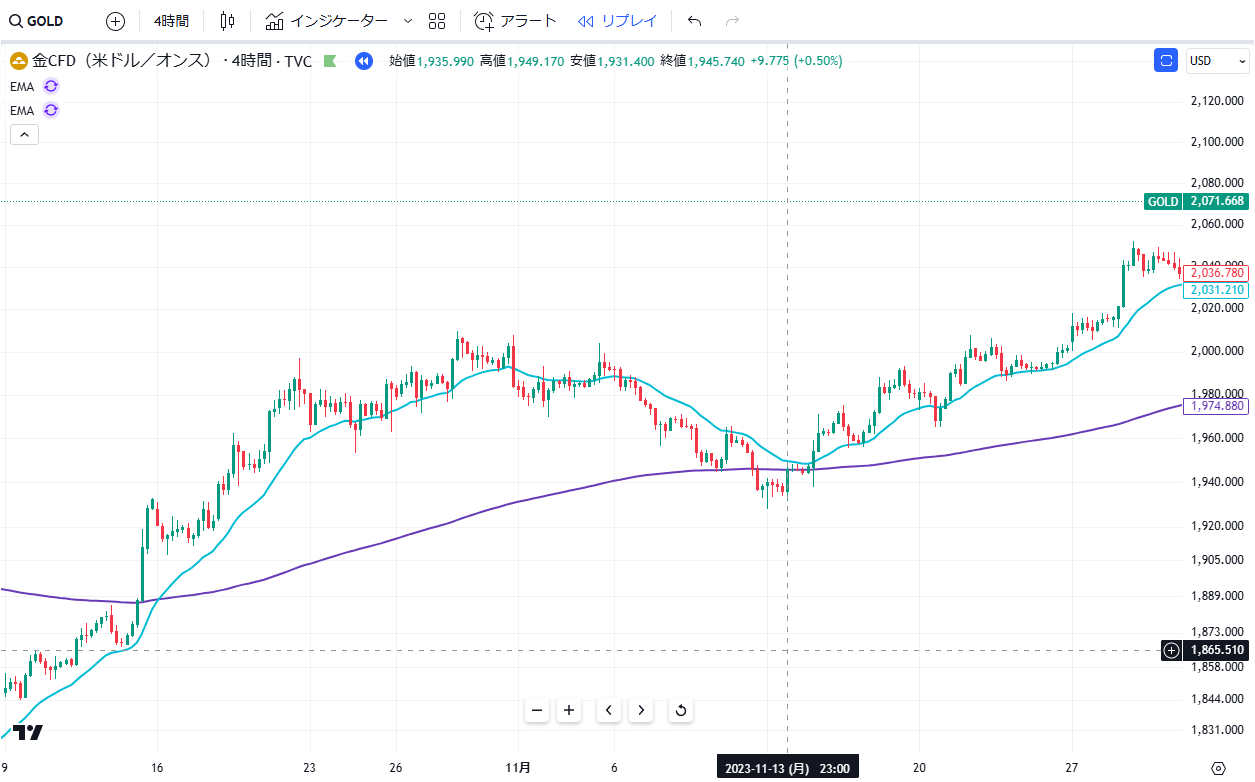Zoom out the chart with minus button

[537, 711]
